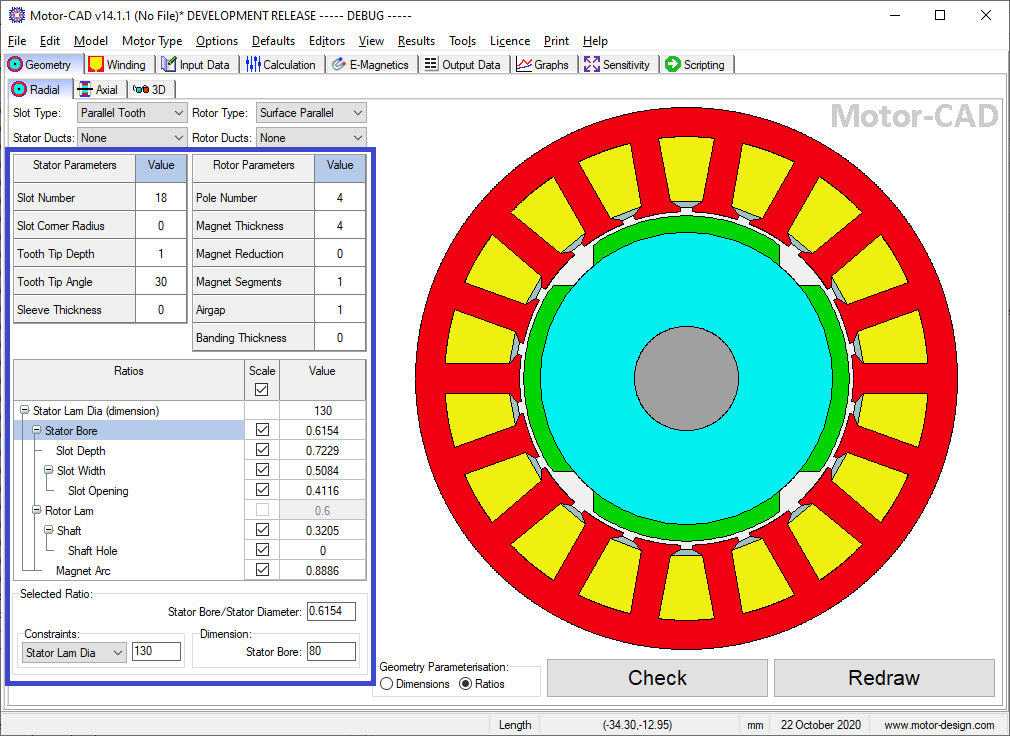This screenshot has width=1010, height=736.
Task: Select the Shaft Hole tree row
Action: (129, 551)
